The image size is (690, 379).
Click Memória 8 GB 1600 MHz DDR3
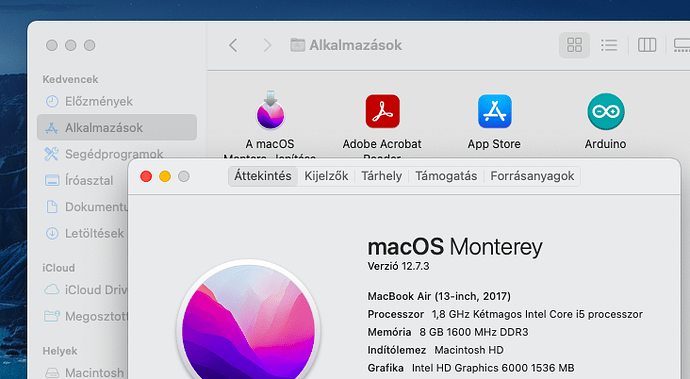pyautogui.click(x=448, y=332)
